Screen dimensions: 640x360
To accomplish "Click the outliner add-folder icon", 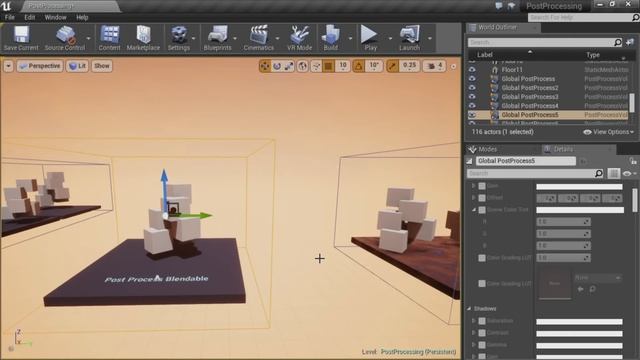I will point(630,42).
